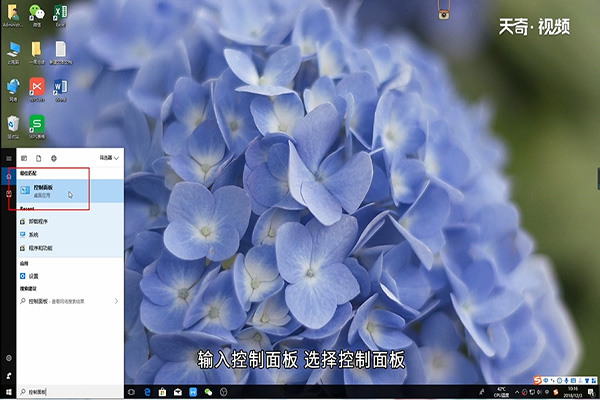Open the Administrator folder on desktop
The height and width of the screenshot is (400, 600).
pos(13,15)
